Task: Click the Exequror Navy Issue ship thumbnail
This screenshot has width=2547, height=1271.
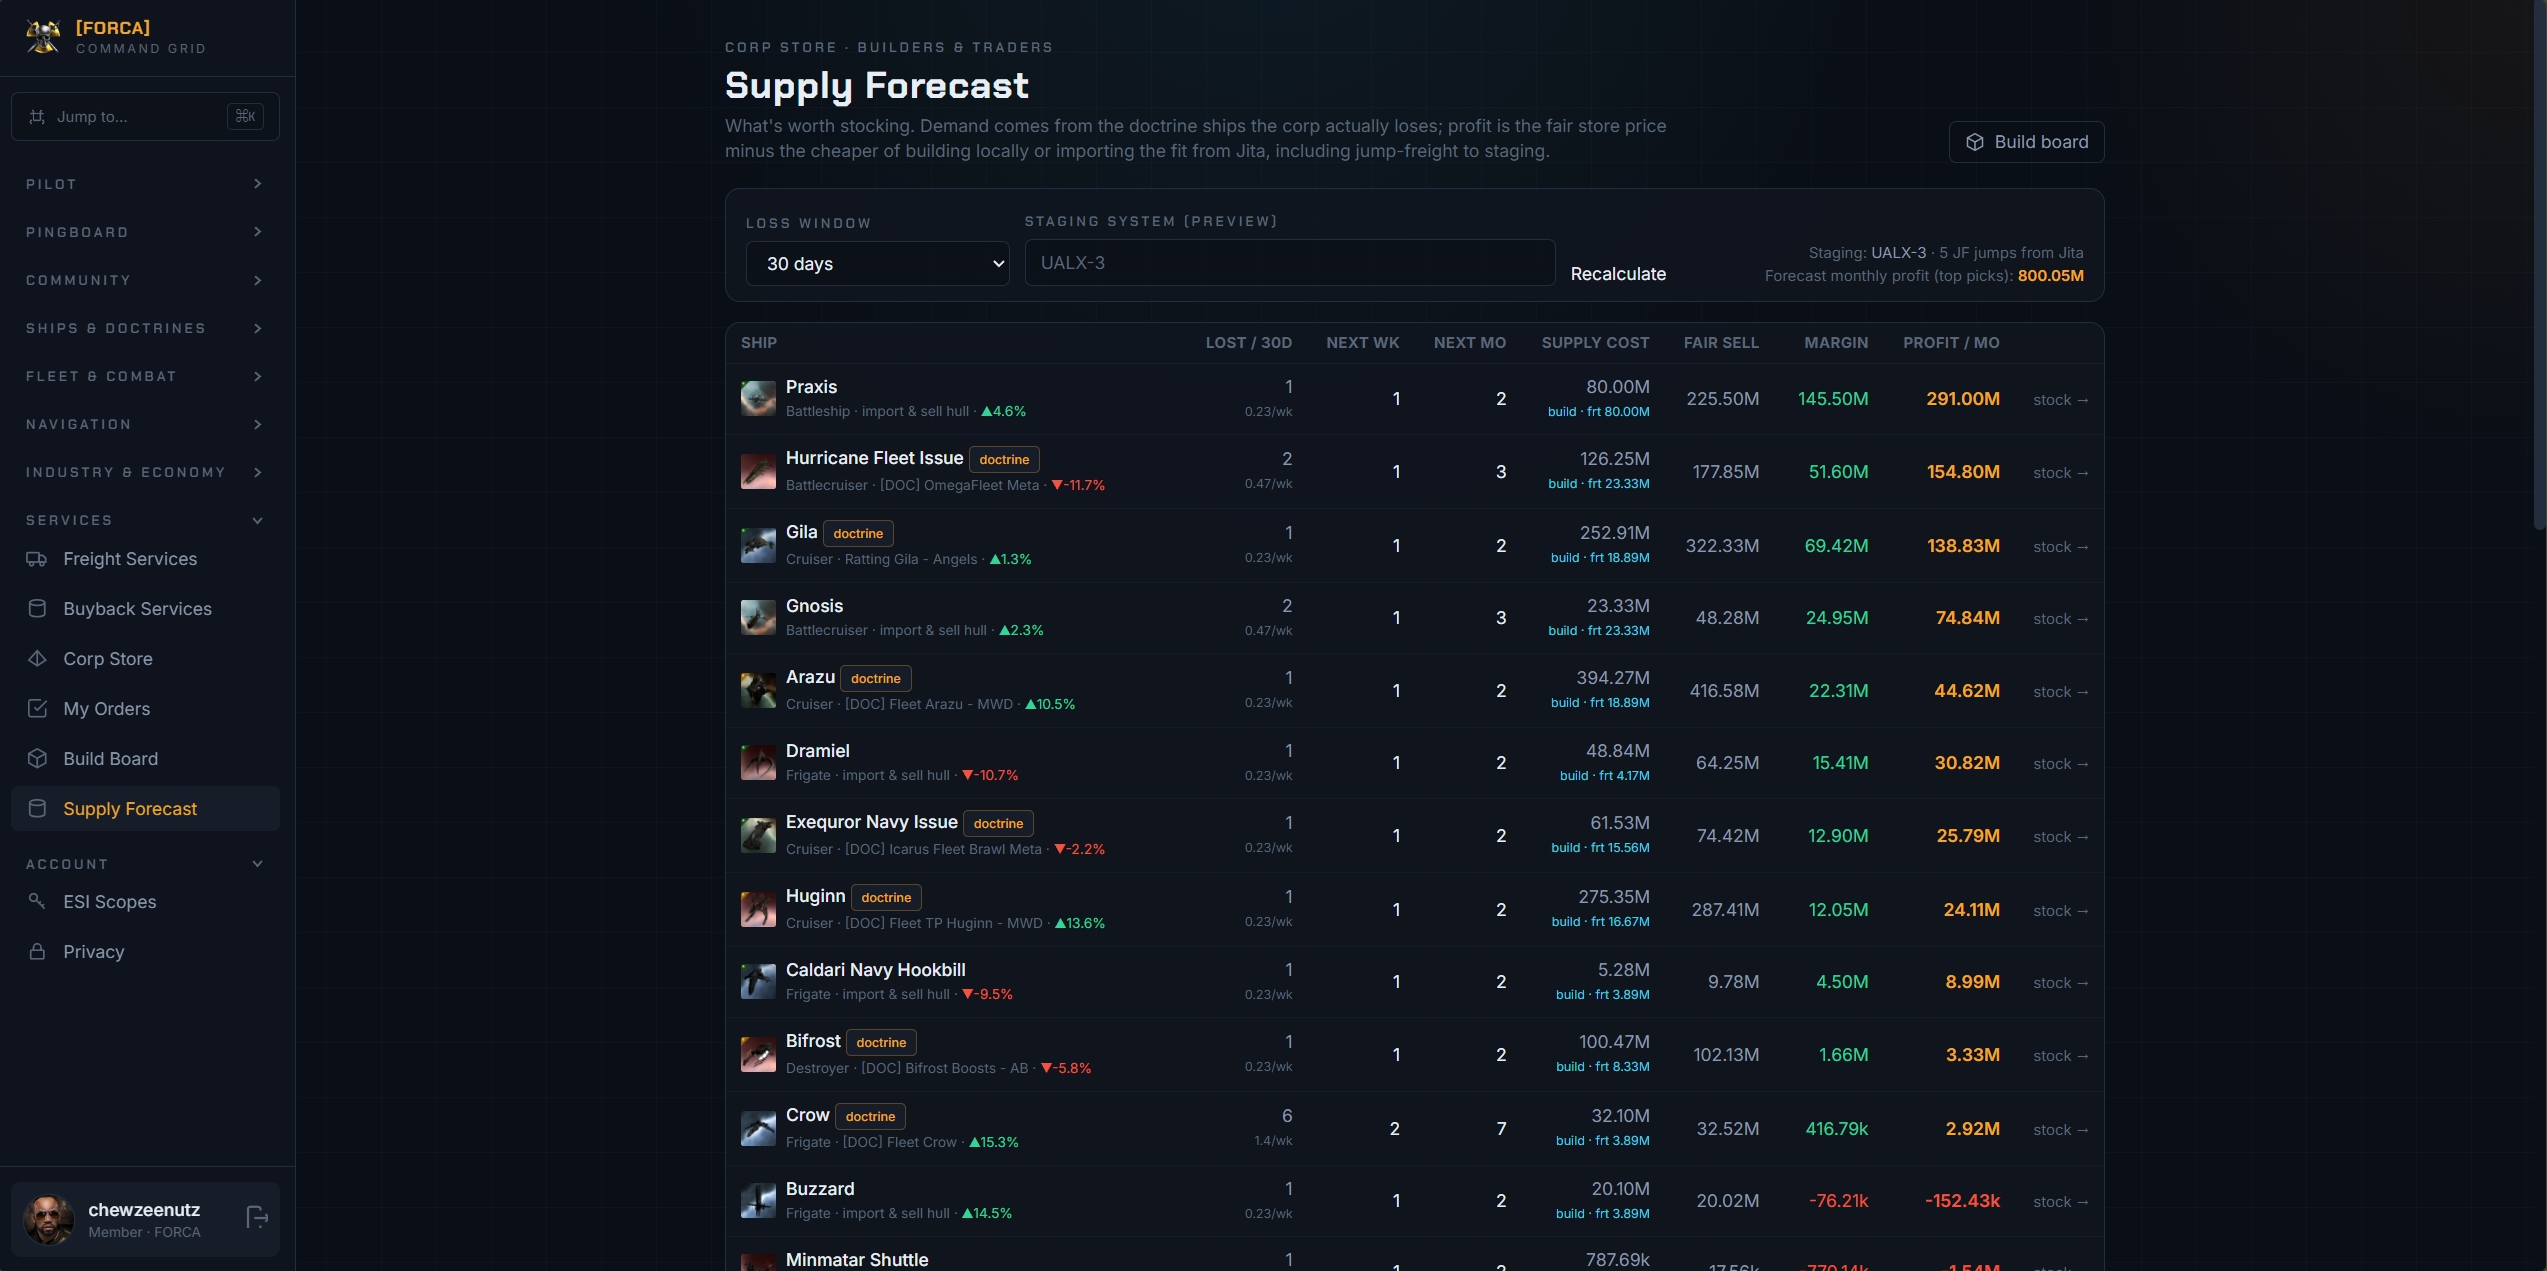Action: (x=758, y=835)
